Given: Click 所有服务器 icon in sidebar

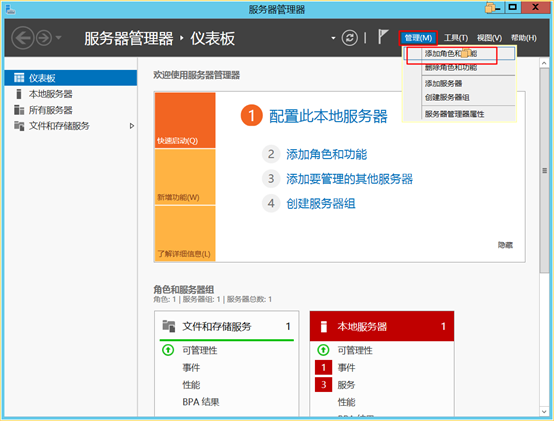Looking at the screenshot, I should (x=19, y=110).
